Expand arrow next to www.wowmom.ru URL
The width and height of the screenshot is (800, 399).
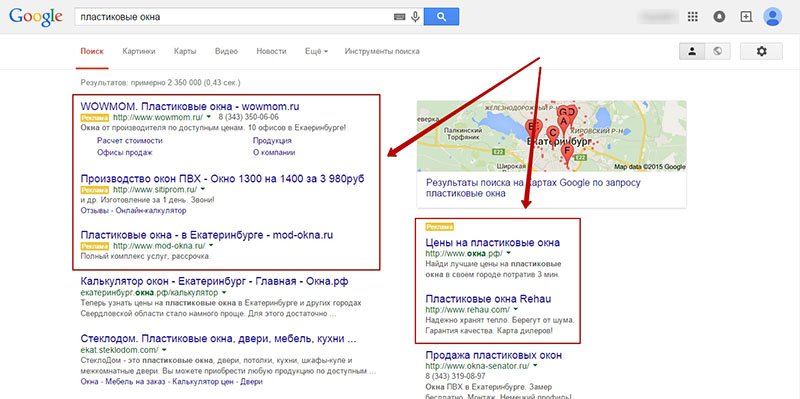point(209,118)
